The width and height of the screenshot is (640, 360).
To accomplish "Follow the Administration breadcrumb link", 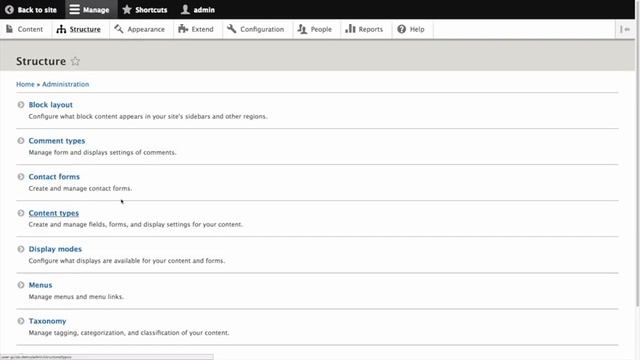I will point(65,84).
